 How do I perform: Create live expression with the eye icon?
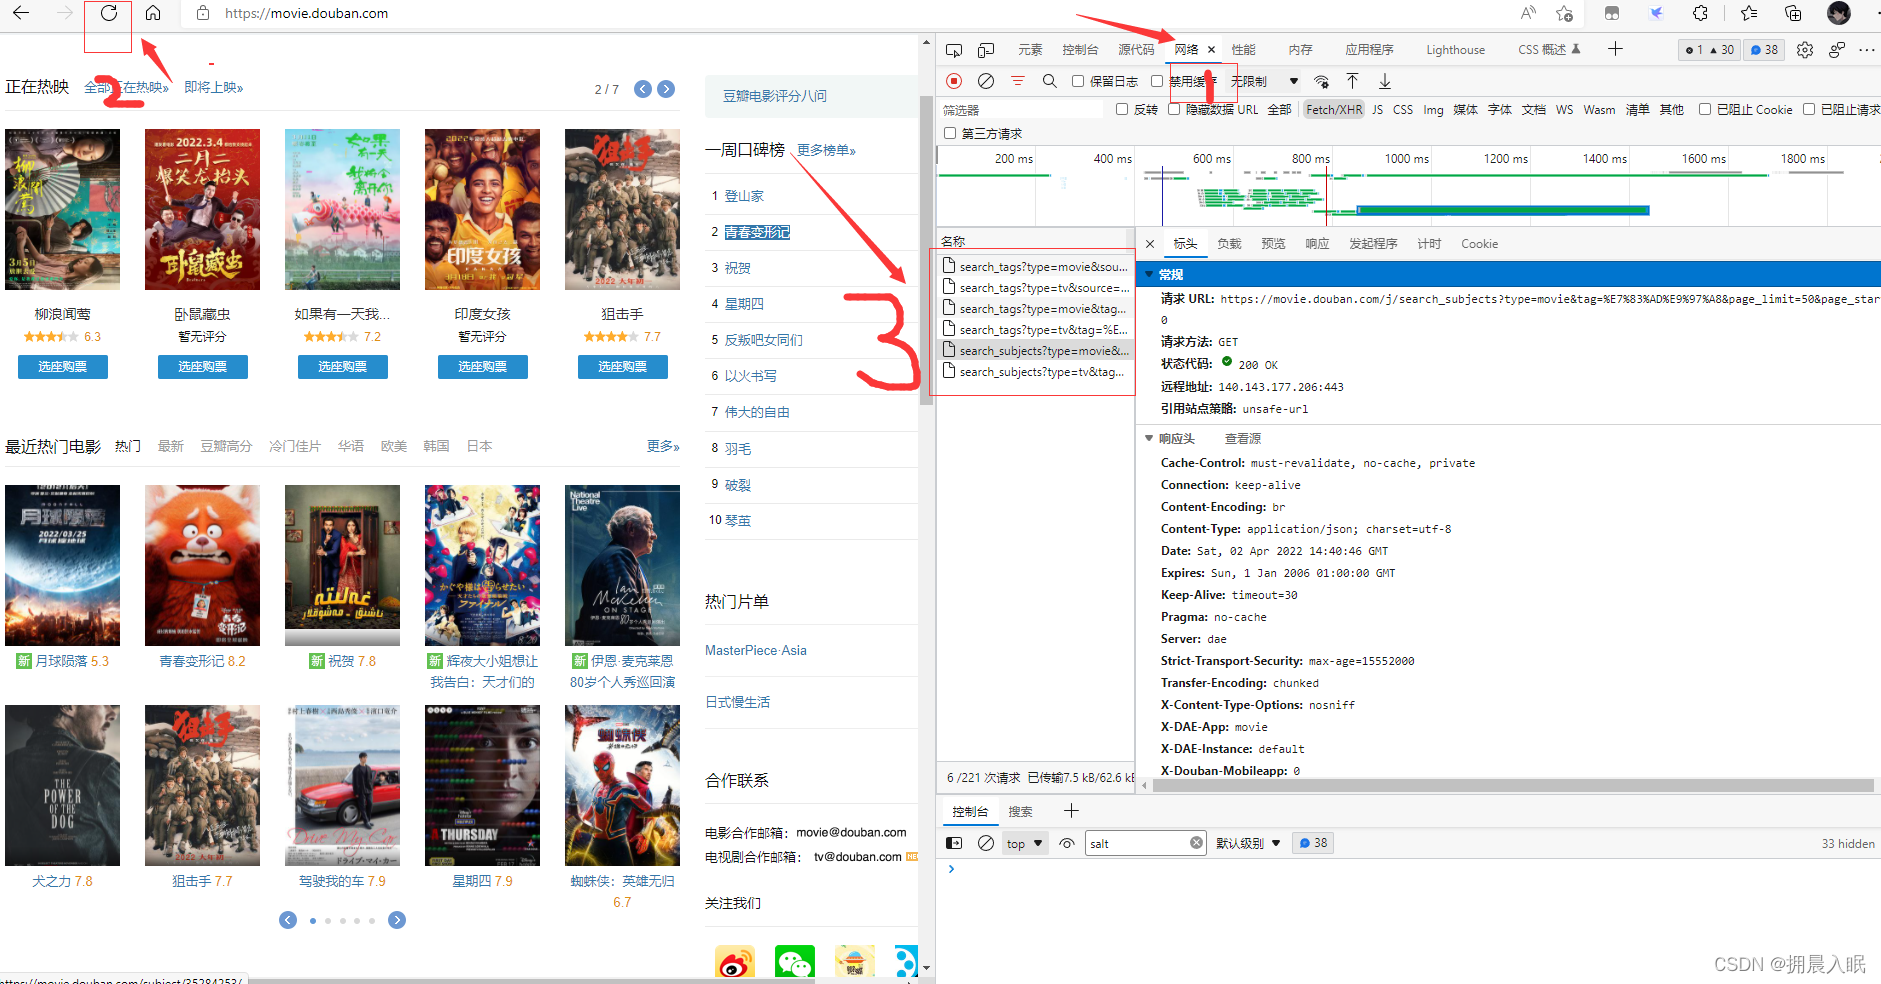(x=1067, y=843)
